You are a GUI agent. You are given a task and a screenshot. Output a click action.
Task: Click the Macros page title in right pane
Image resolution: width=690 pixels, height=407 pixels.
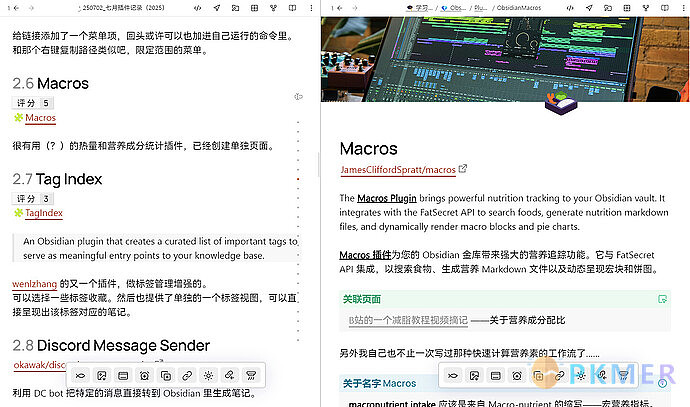(369, 149)
